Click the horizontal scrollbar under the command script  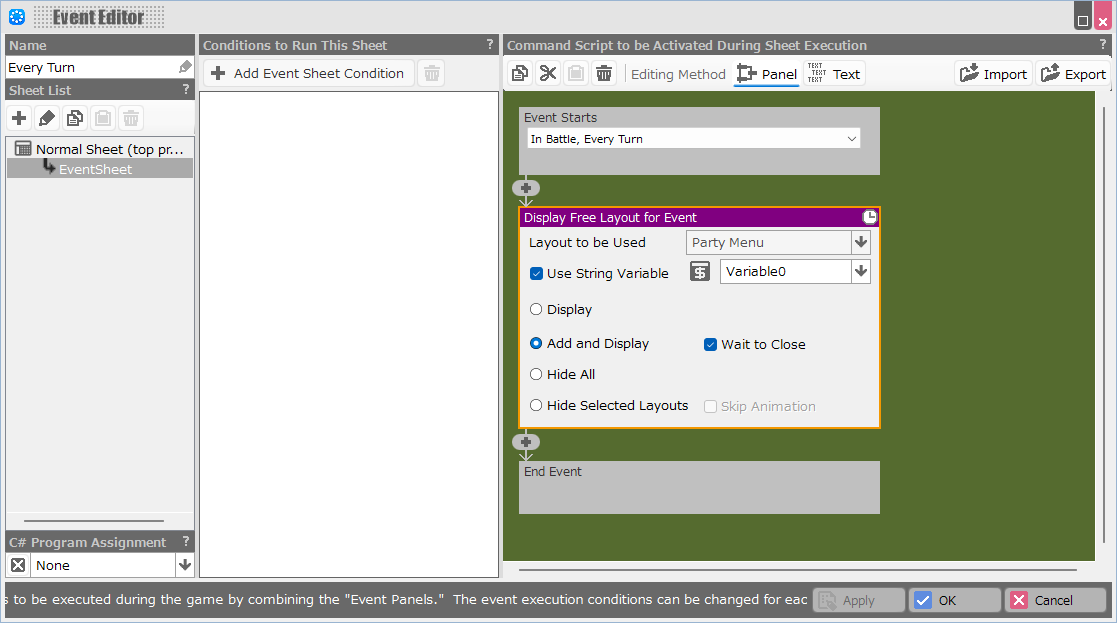pyautogui.click(x=797, y=570)
